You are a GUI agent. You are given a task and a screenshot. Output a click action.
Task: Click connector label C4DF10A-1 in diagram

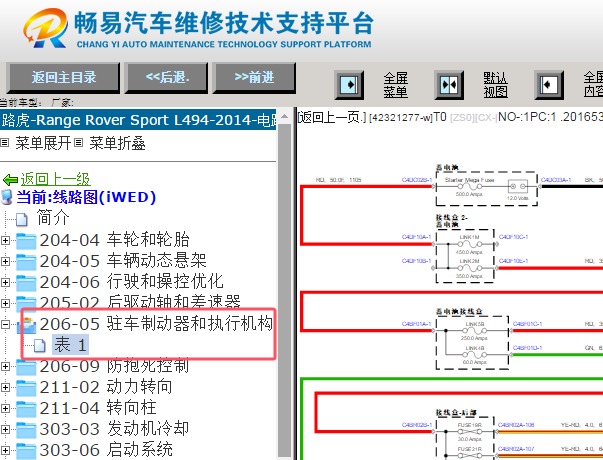pos(416,237)
